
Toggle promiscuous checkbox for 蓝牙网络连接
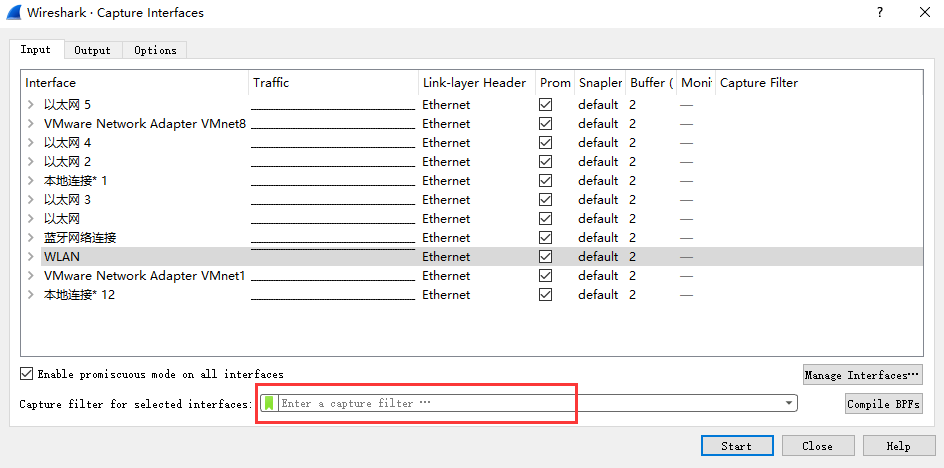point(545,237)
